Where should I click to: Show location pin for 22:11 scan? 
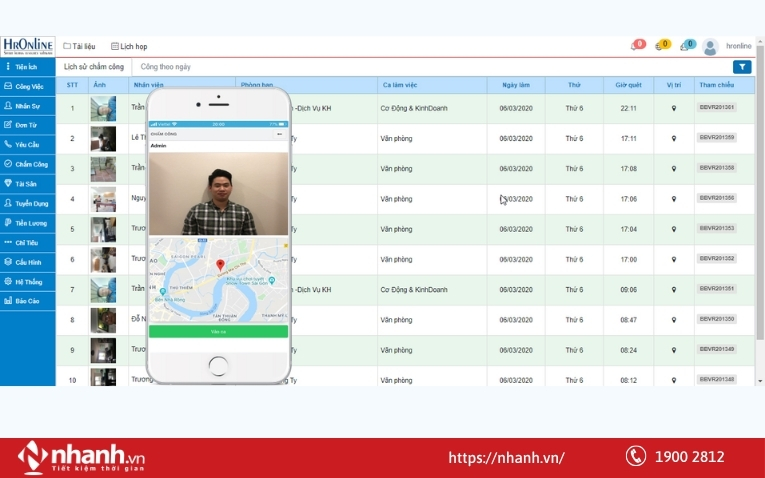point(673,108)
